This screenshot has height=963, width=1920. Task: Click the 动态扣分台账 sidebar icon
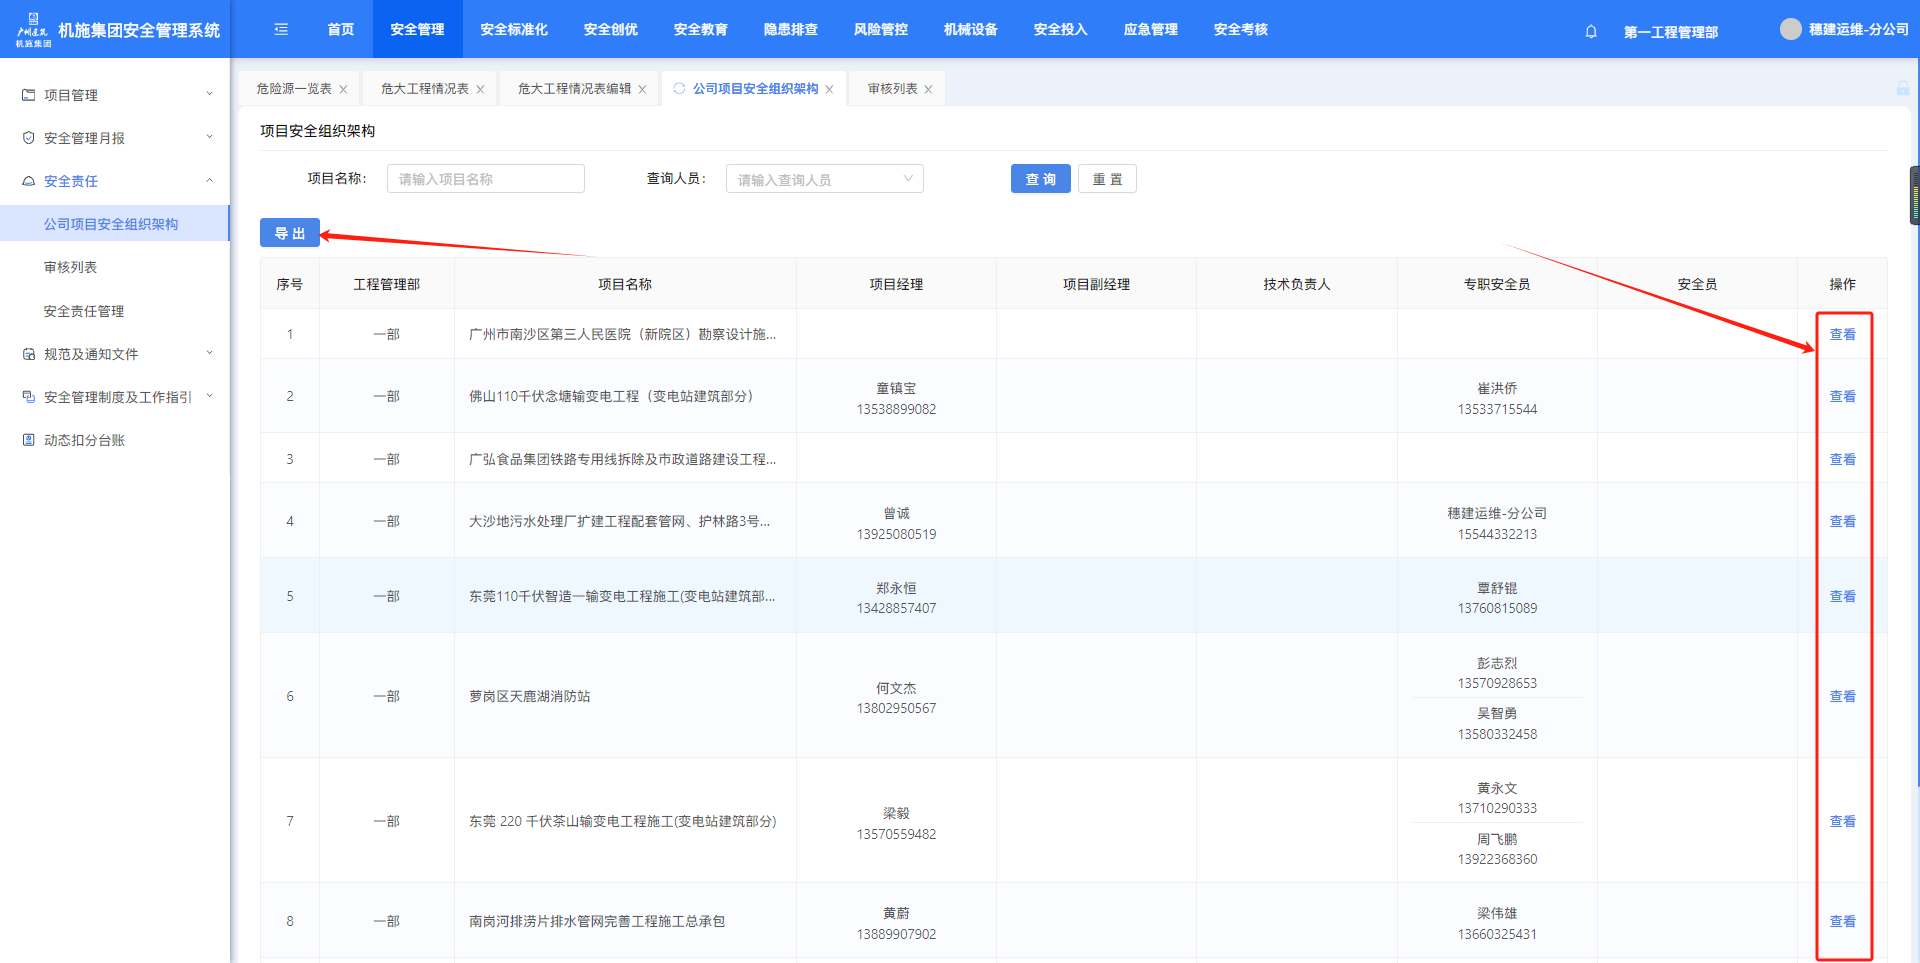pos(29,440)
